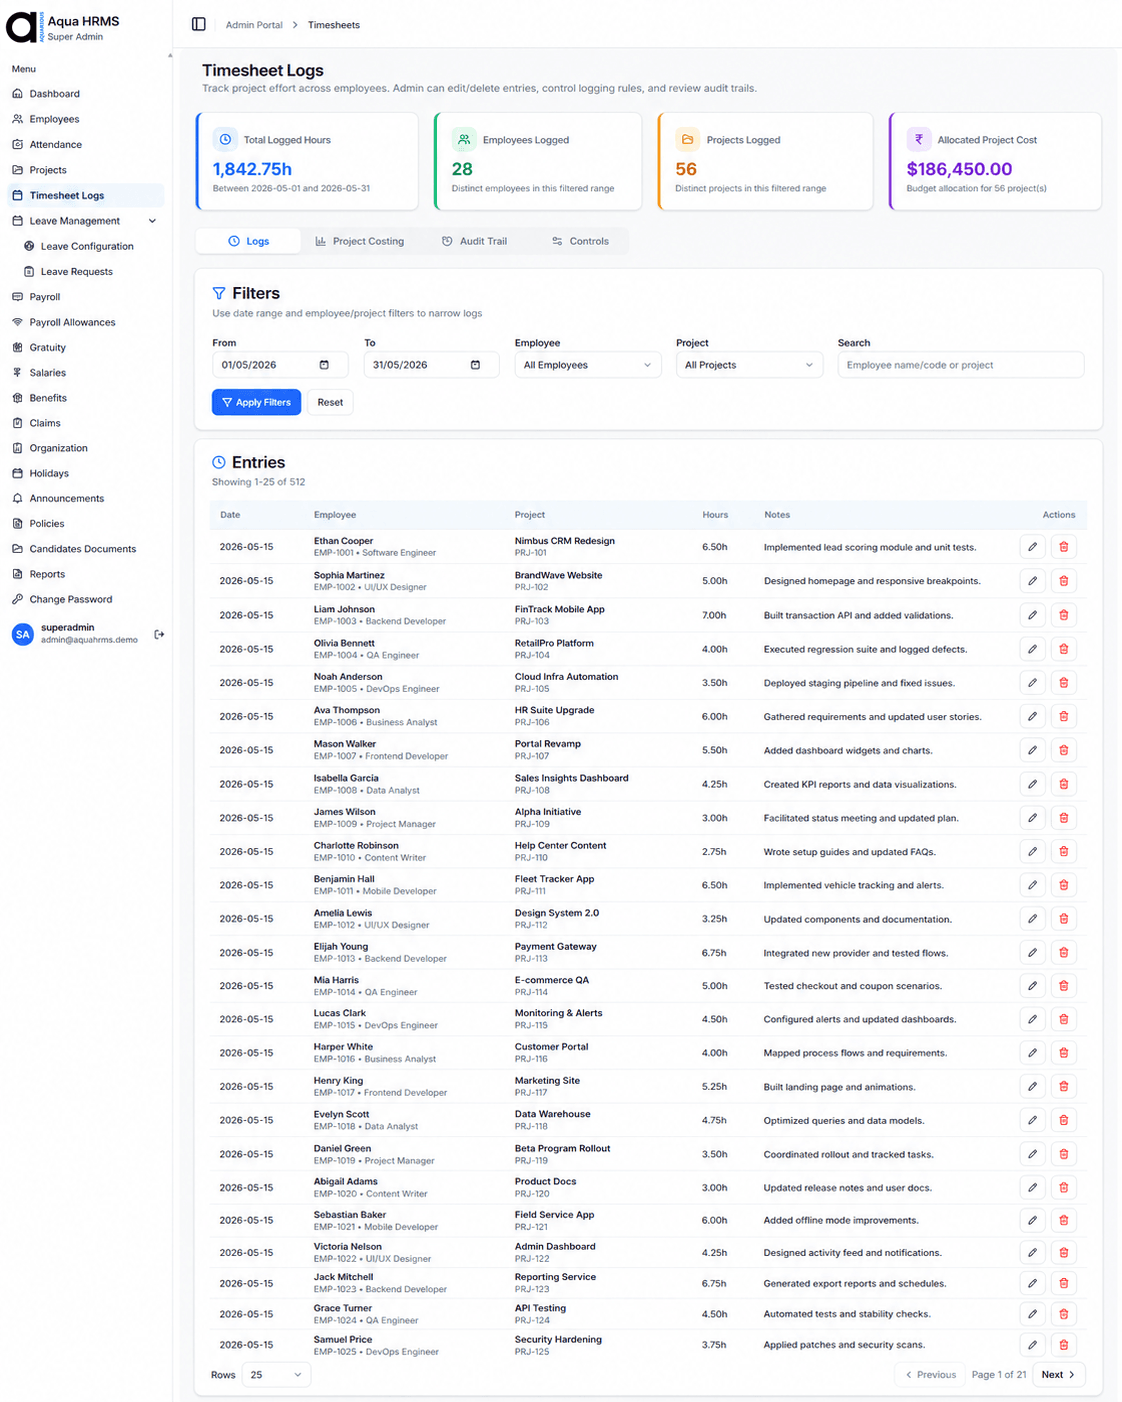1122x1402 pixels.
Task: Delete Noah Anderson's Cloud Infra entry
Action: click(1063, 683)
